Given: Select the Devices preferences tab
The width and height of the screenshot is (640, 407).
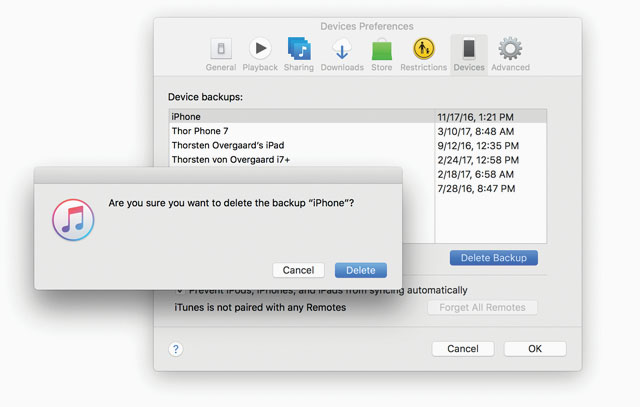Looking at the screenshot, I should [469, 55].
